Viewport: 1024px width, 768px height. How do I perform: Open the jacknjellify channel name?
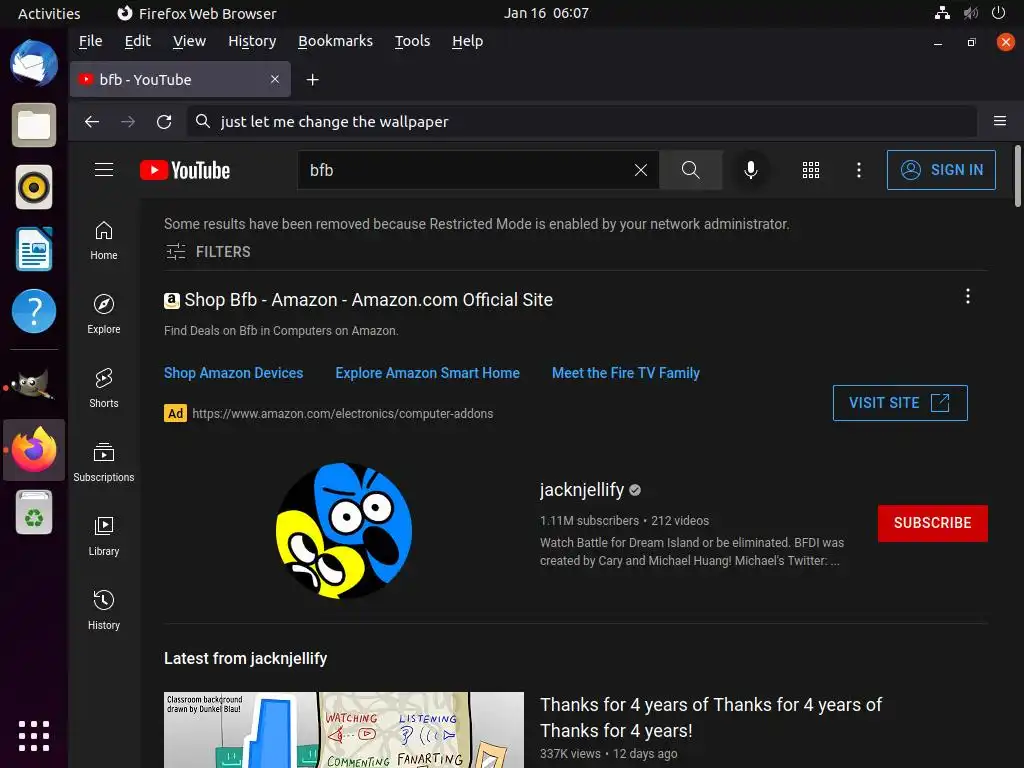click(582, 490)
